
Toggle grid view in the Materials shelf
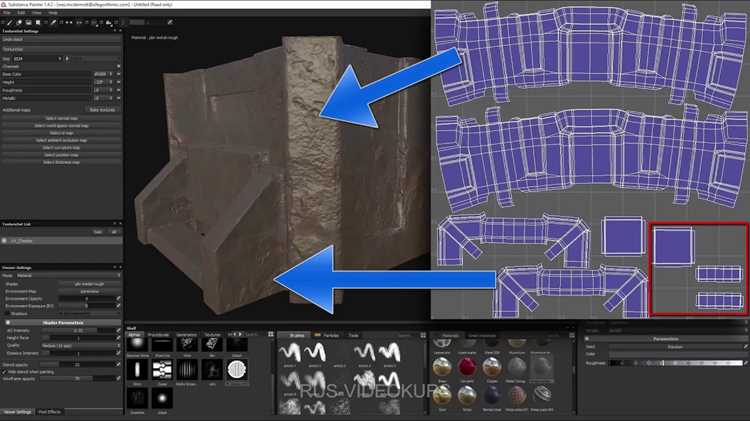[572, 335]
